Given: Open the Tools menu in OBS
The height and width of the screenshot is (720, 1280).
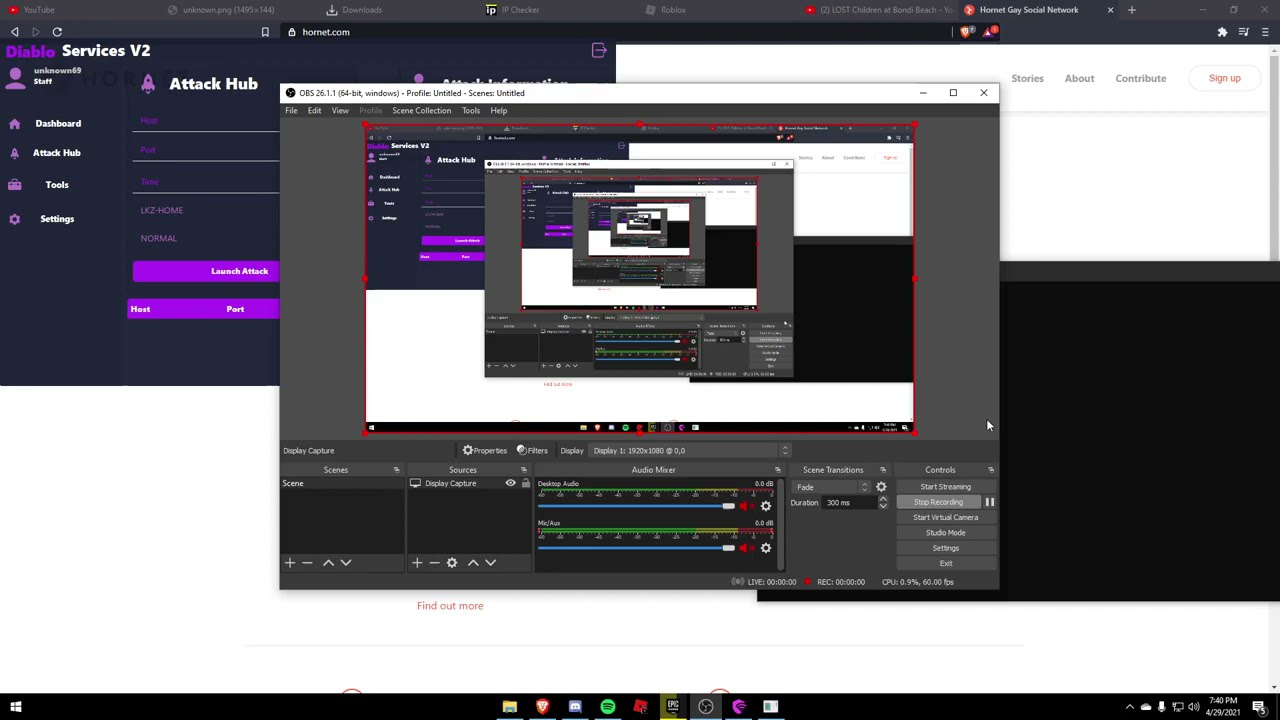Looking at the screenshot, I should (x=470, y=111).
